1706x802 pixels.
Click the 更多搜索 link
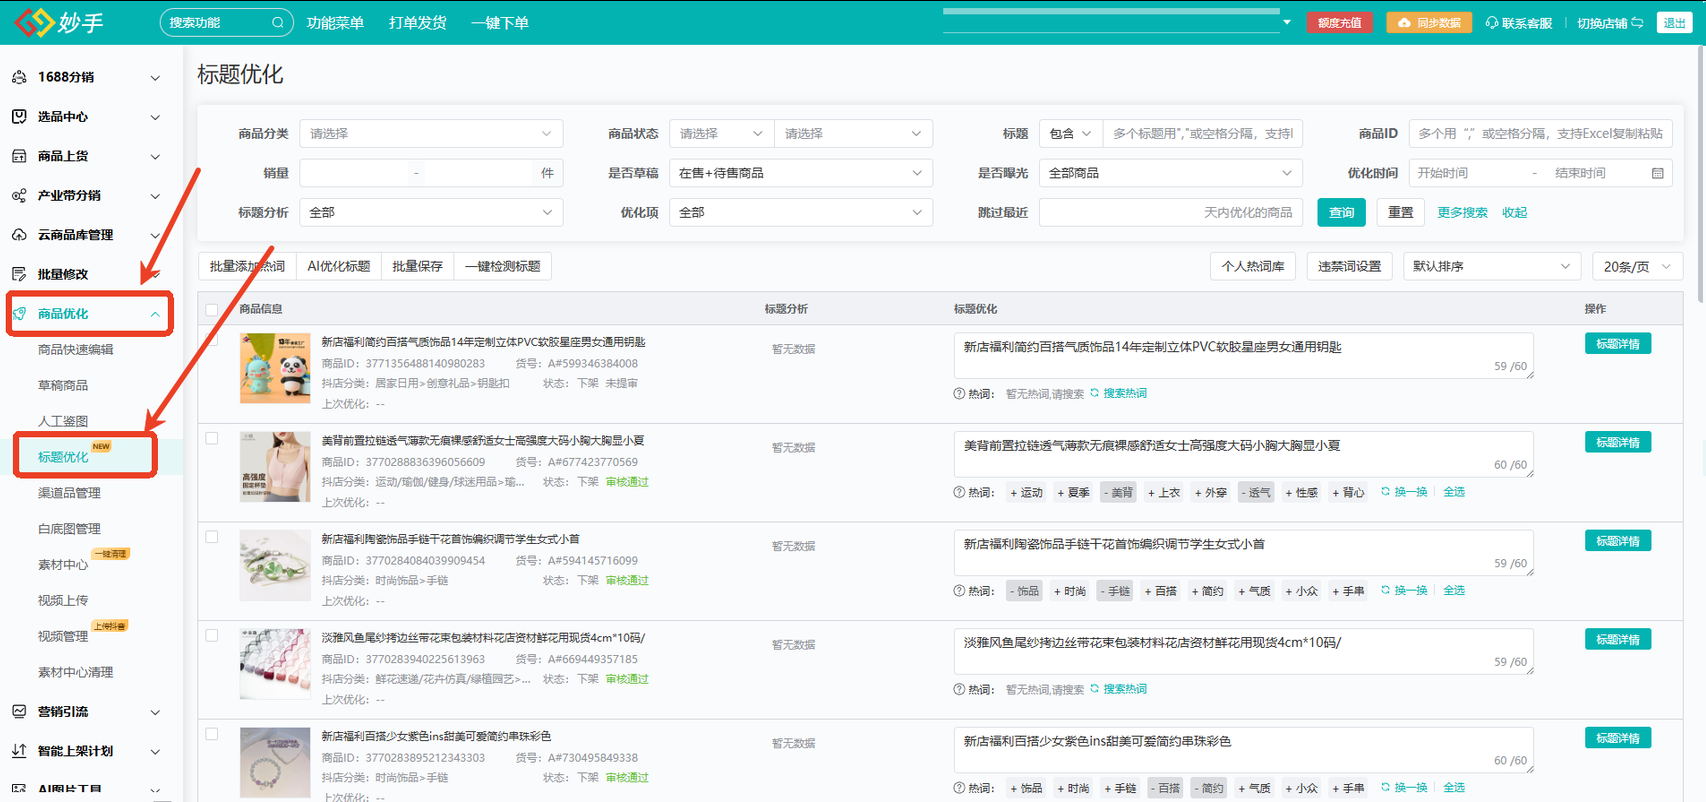[1462, 212]
